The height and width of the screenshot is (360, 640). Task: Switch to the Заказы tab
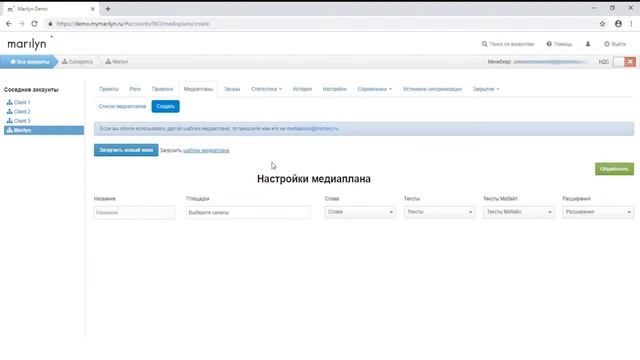(232, 89)
